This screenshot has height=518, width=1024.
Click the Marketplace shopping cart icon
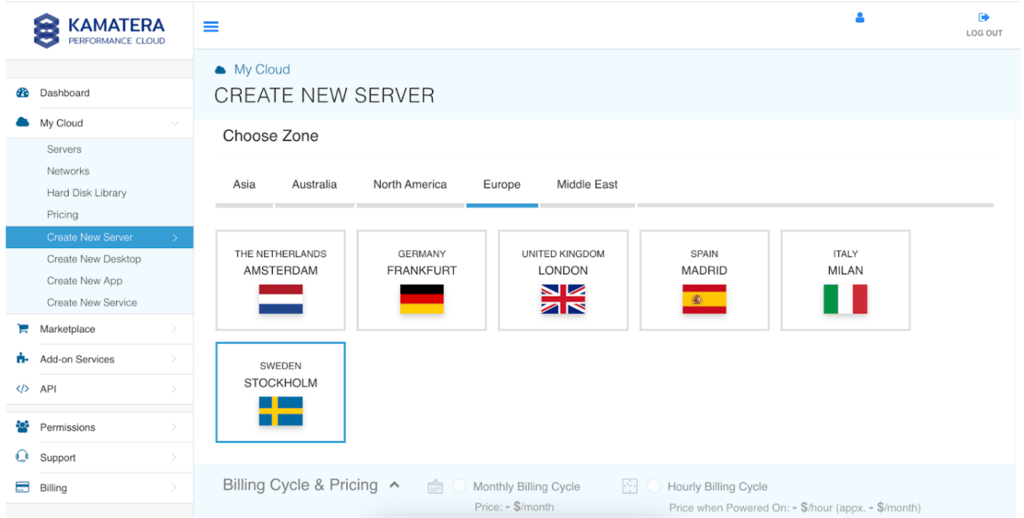pyautogui.click(x=22, y=329)
